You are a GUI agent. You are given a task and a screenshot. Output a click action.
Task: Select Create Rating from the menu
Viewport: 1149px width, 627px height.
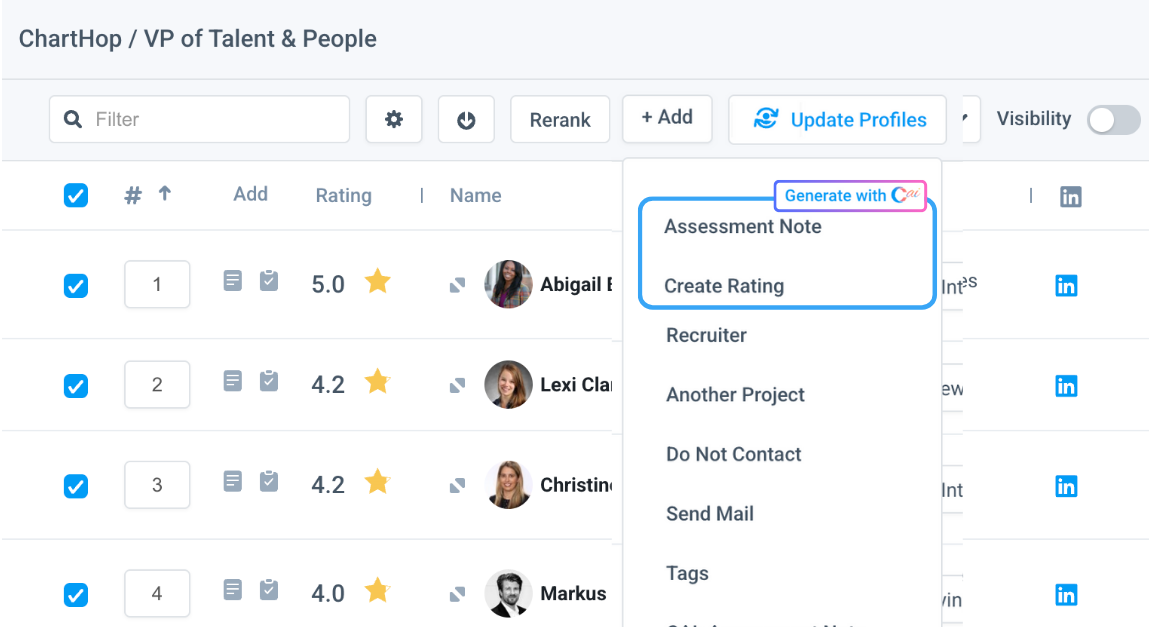click(x=724, y=286)
